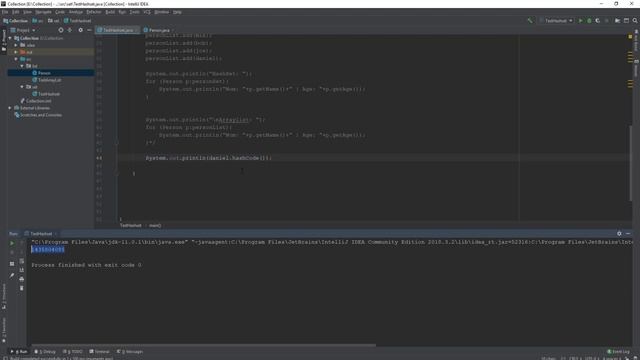
Task: Open the Analyze menu
Action: [76, 12]
